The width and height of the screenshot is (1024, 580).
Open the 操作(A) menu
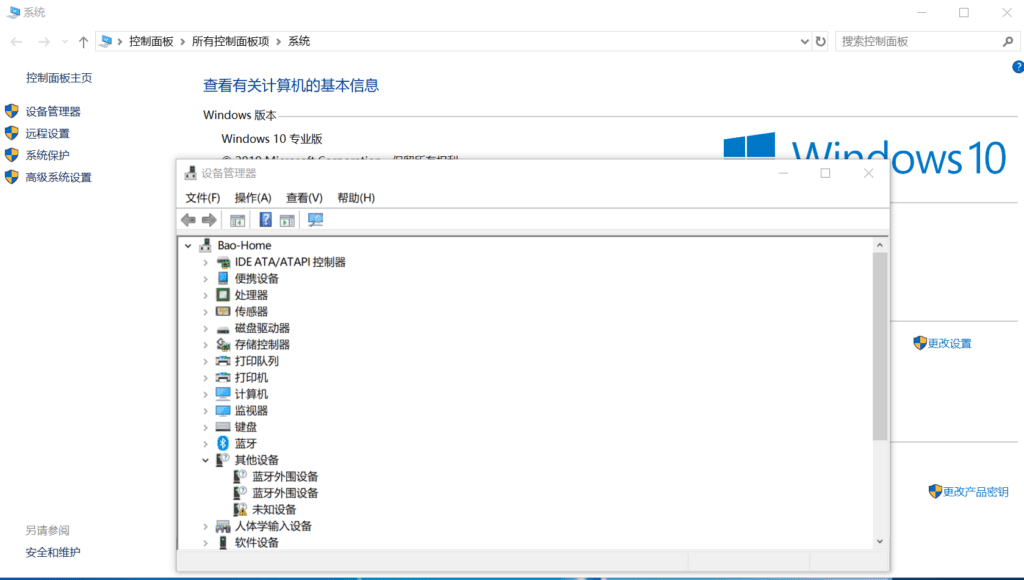(x=252, y=198)
